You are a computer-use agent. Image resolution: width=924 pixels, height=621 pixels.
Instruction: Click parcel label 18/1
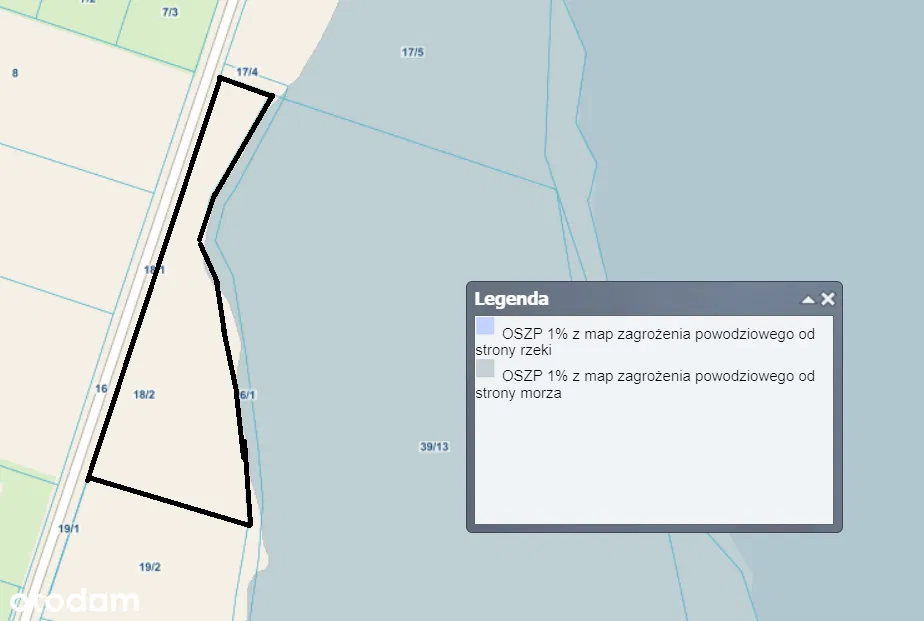point(154,270)
